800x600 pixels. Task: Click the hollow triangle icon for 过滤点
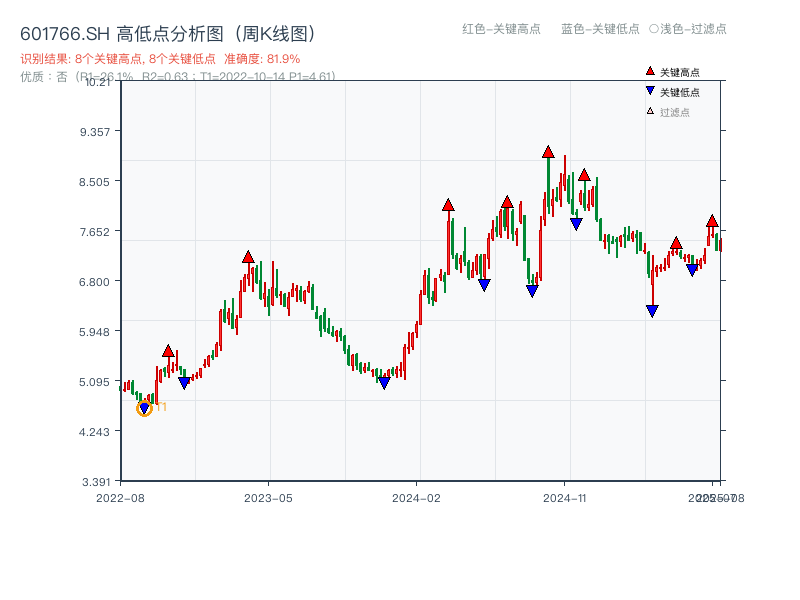[650, 111]
